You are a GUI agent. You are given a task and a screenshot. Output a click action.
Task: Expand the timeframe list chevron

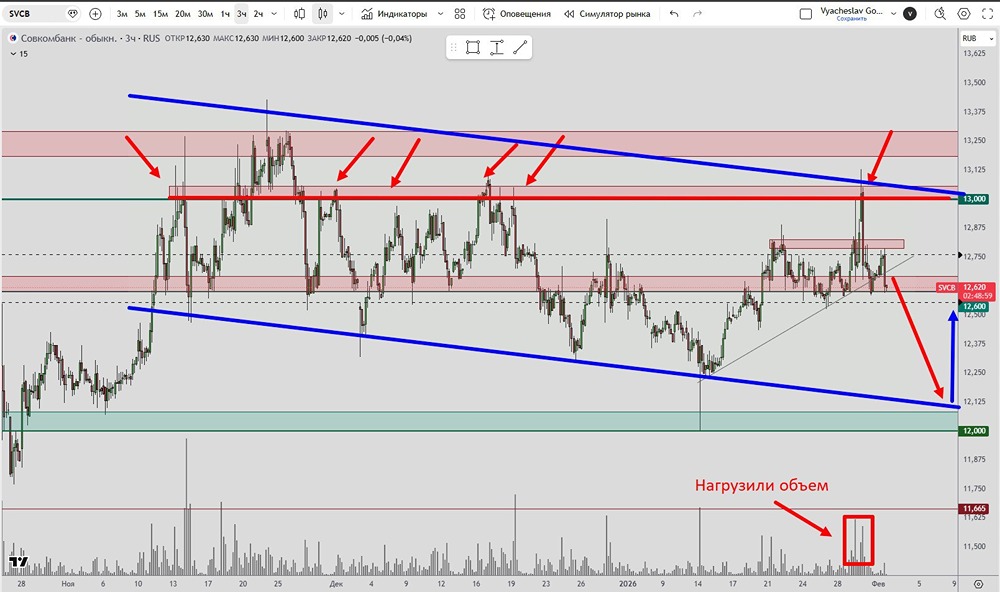click(274, 13)
